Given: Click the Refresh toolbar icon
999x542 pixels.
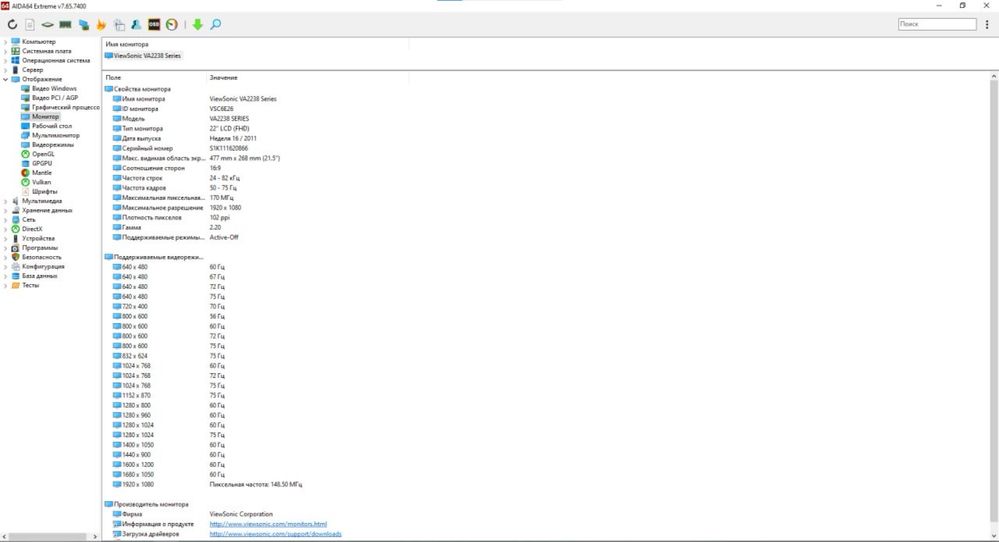Looking at the screenshot, I should 12,24.
